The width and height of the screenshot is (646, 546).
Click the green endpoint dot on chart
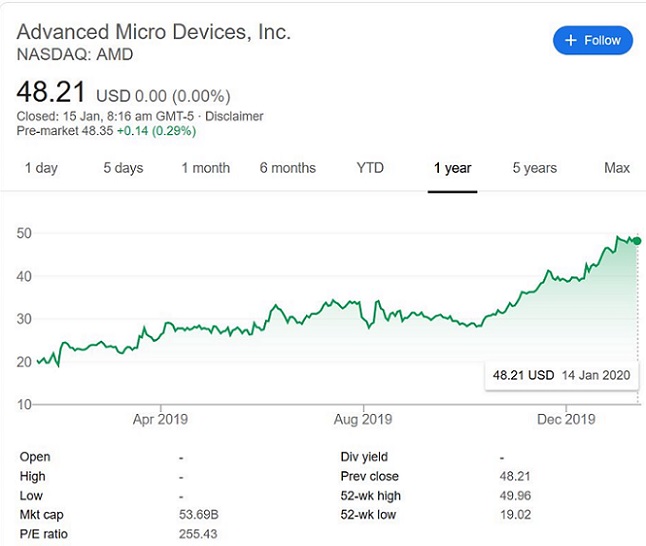click(638, 241)
